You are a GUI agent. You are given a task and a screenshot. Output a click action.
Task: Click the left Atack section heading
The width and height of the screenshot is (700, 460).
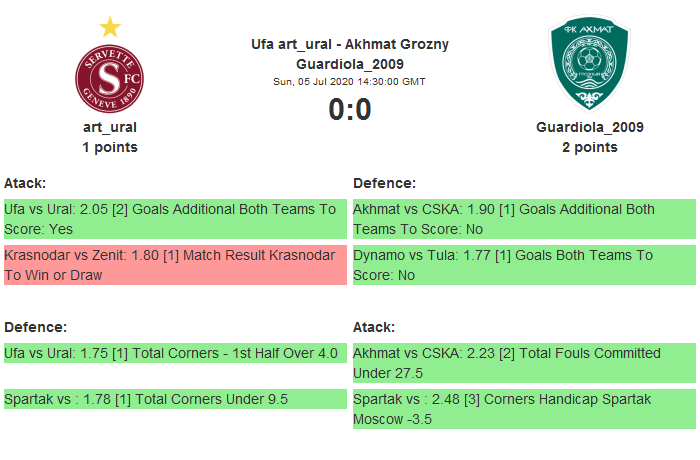pyautogui.click(x=25, y=183)
